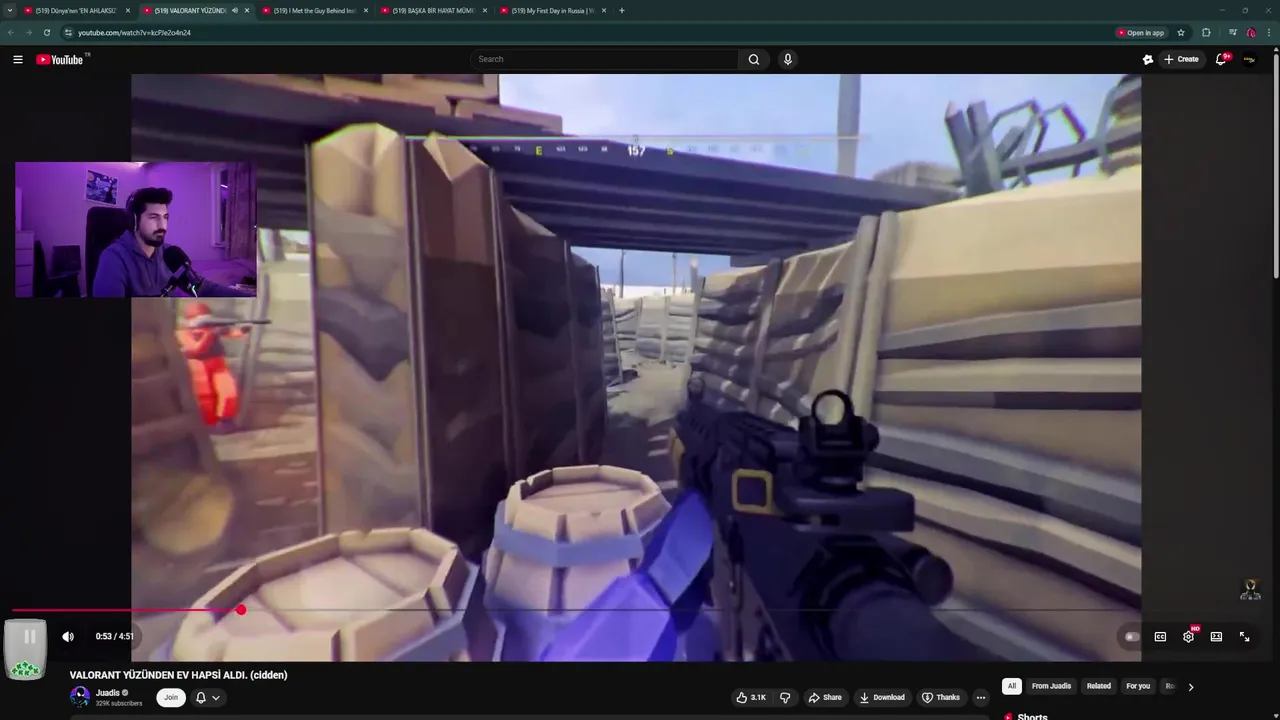Open the browser profile icon
The image size is (1280, 720).
tap(1251, 32)
